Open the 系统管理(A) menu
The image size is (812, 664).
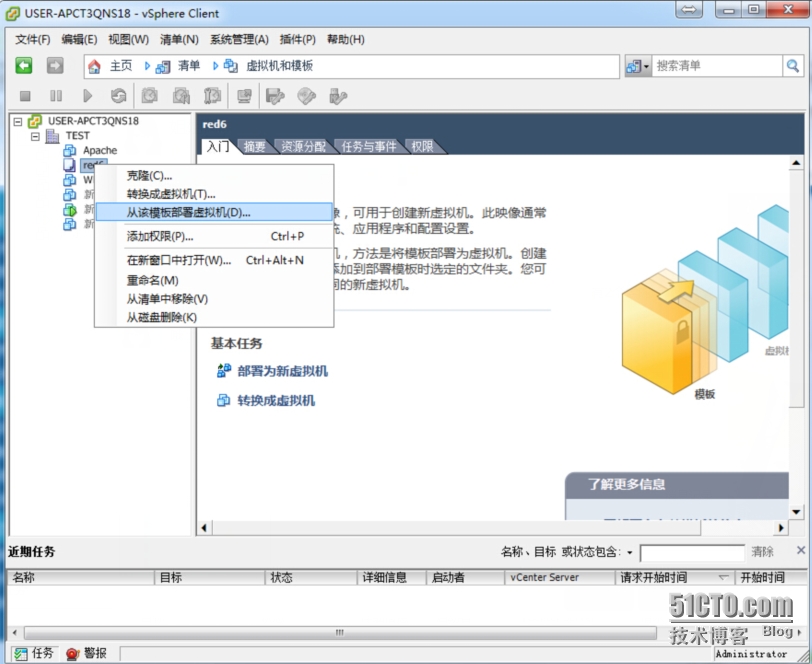(239, 39)
